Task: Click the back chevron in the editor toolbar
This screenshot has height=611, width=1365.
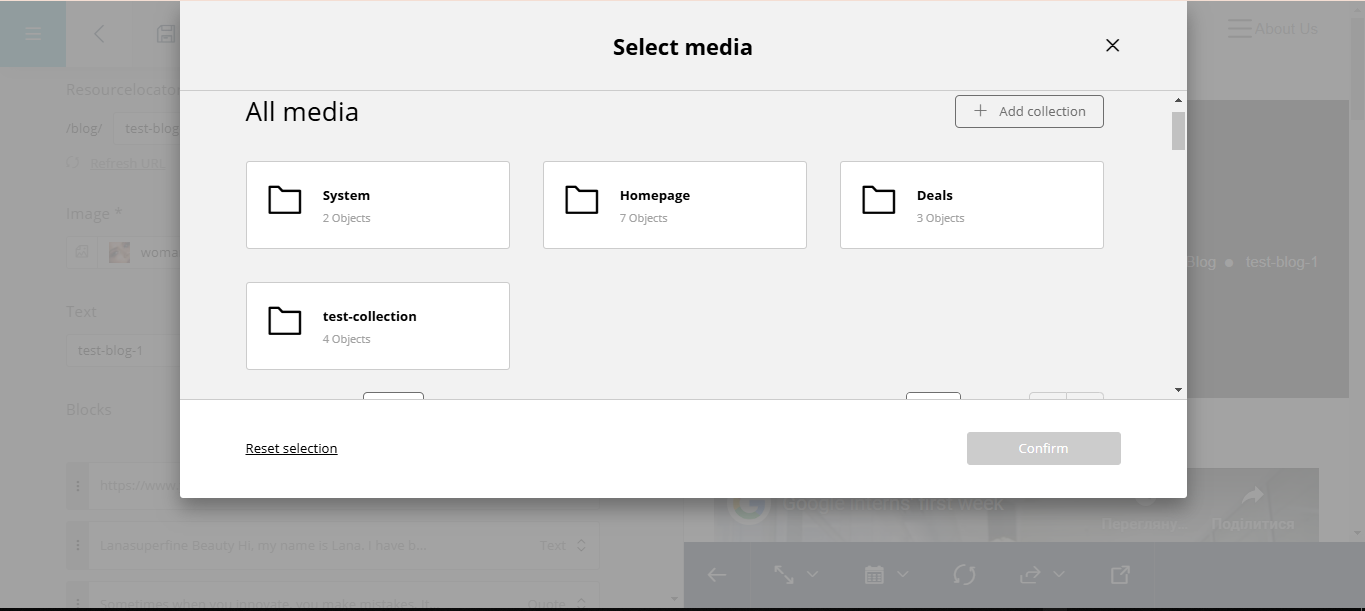Action: 99,34
